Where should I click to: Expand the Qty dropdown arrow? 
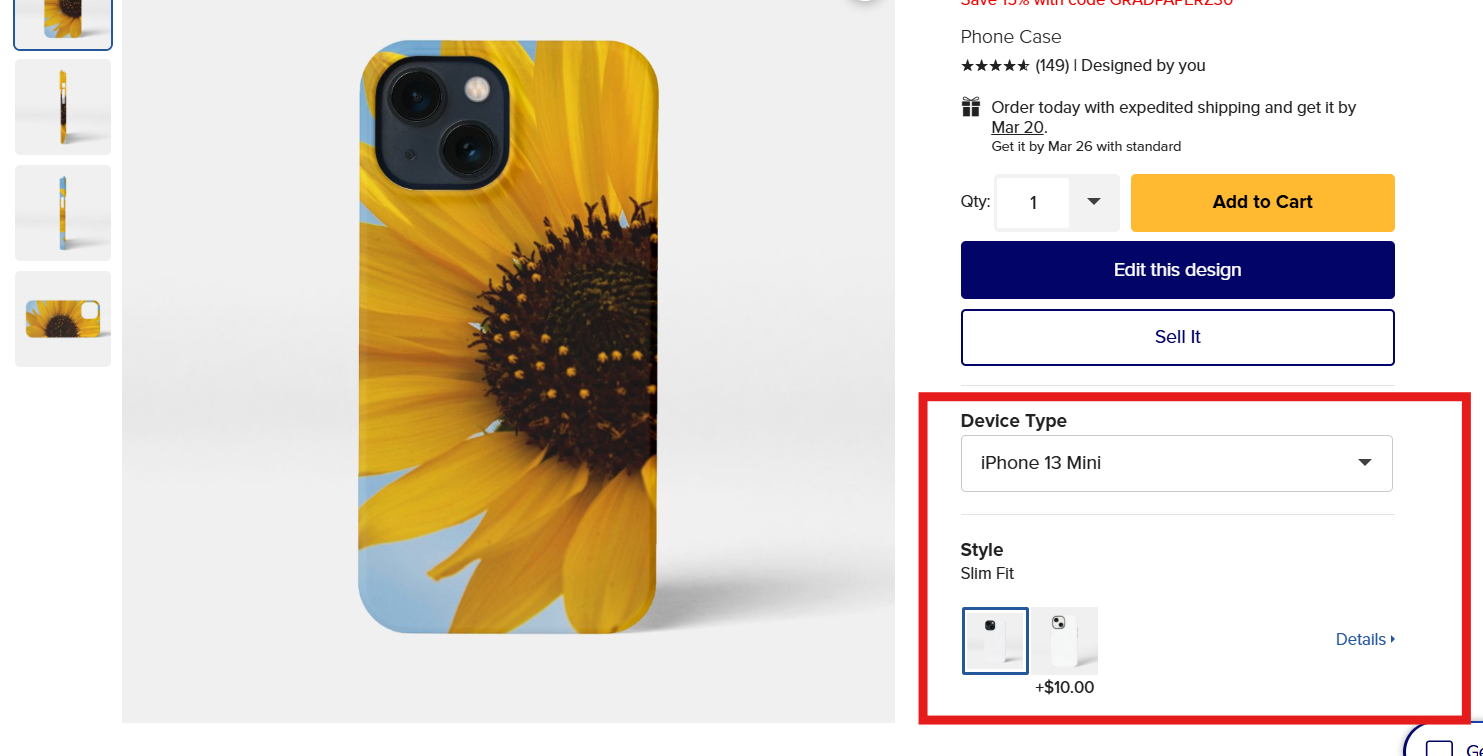tap(1094, 202)
